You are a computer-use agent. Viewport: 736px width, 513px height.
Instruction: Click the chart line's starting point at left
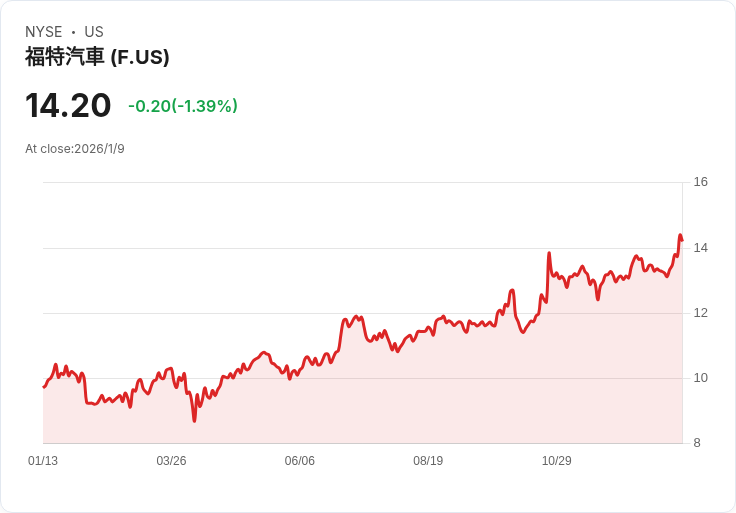point(44,386)
